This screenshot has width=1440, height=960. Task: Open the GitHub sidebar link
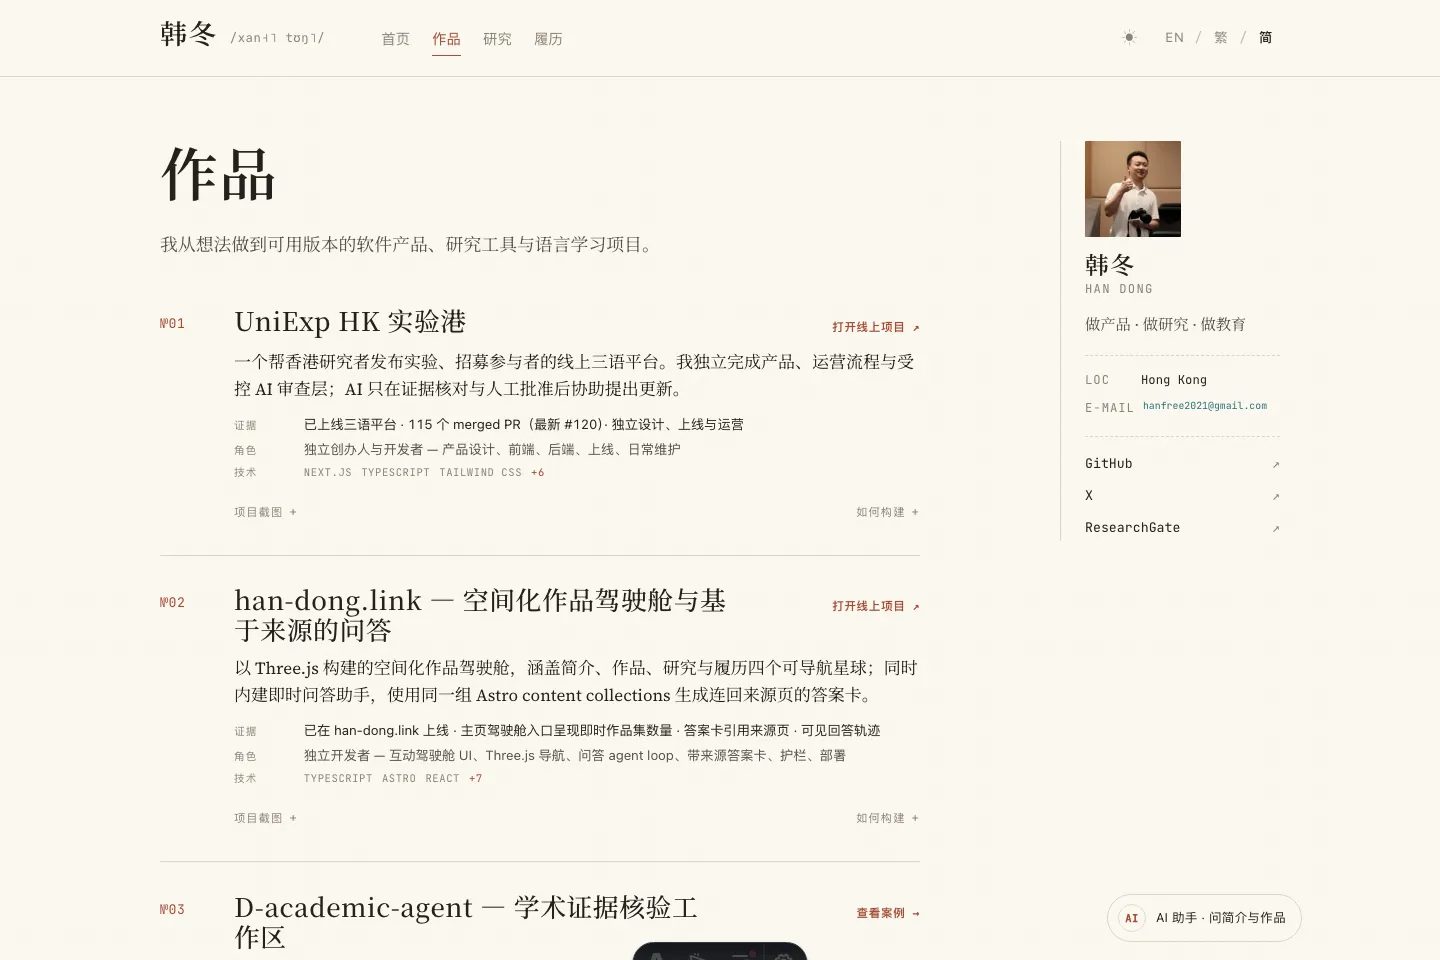click(x=1182, y=464)
